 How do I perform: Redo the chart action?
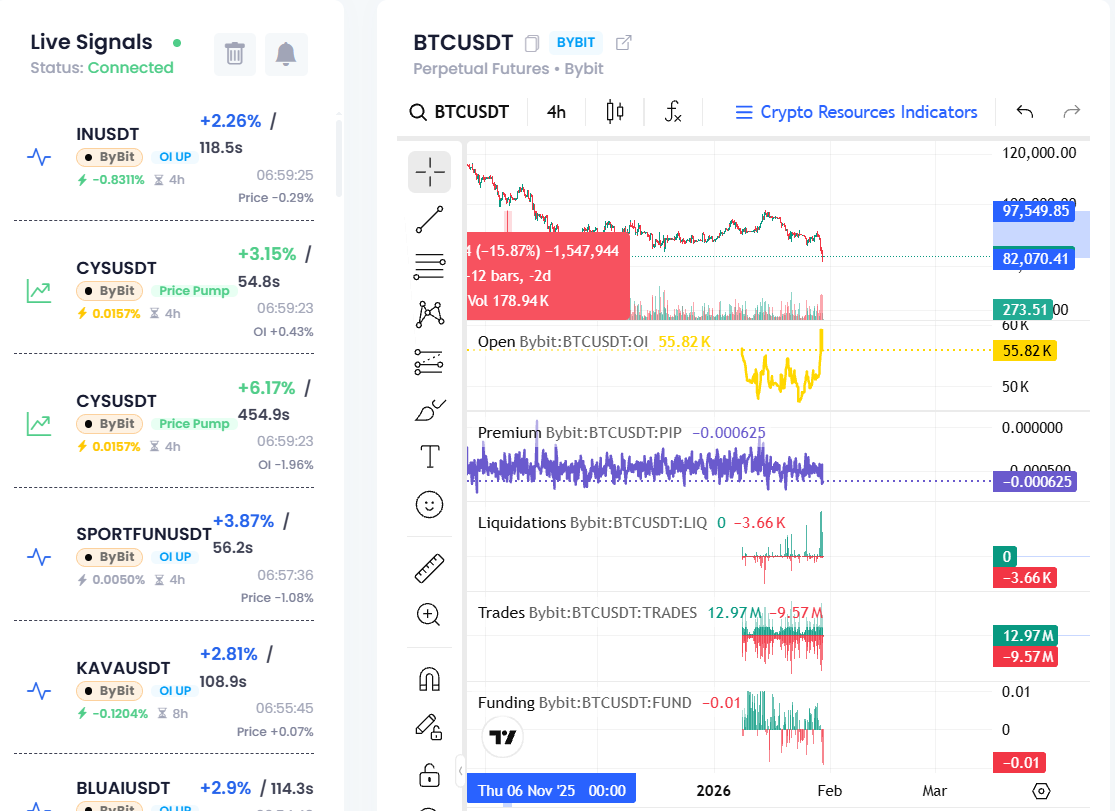click(1072, 112)
